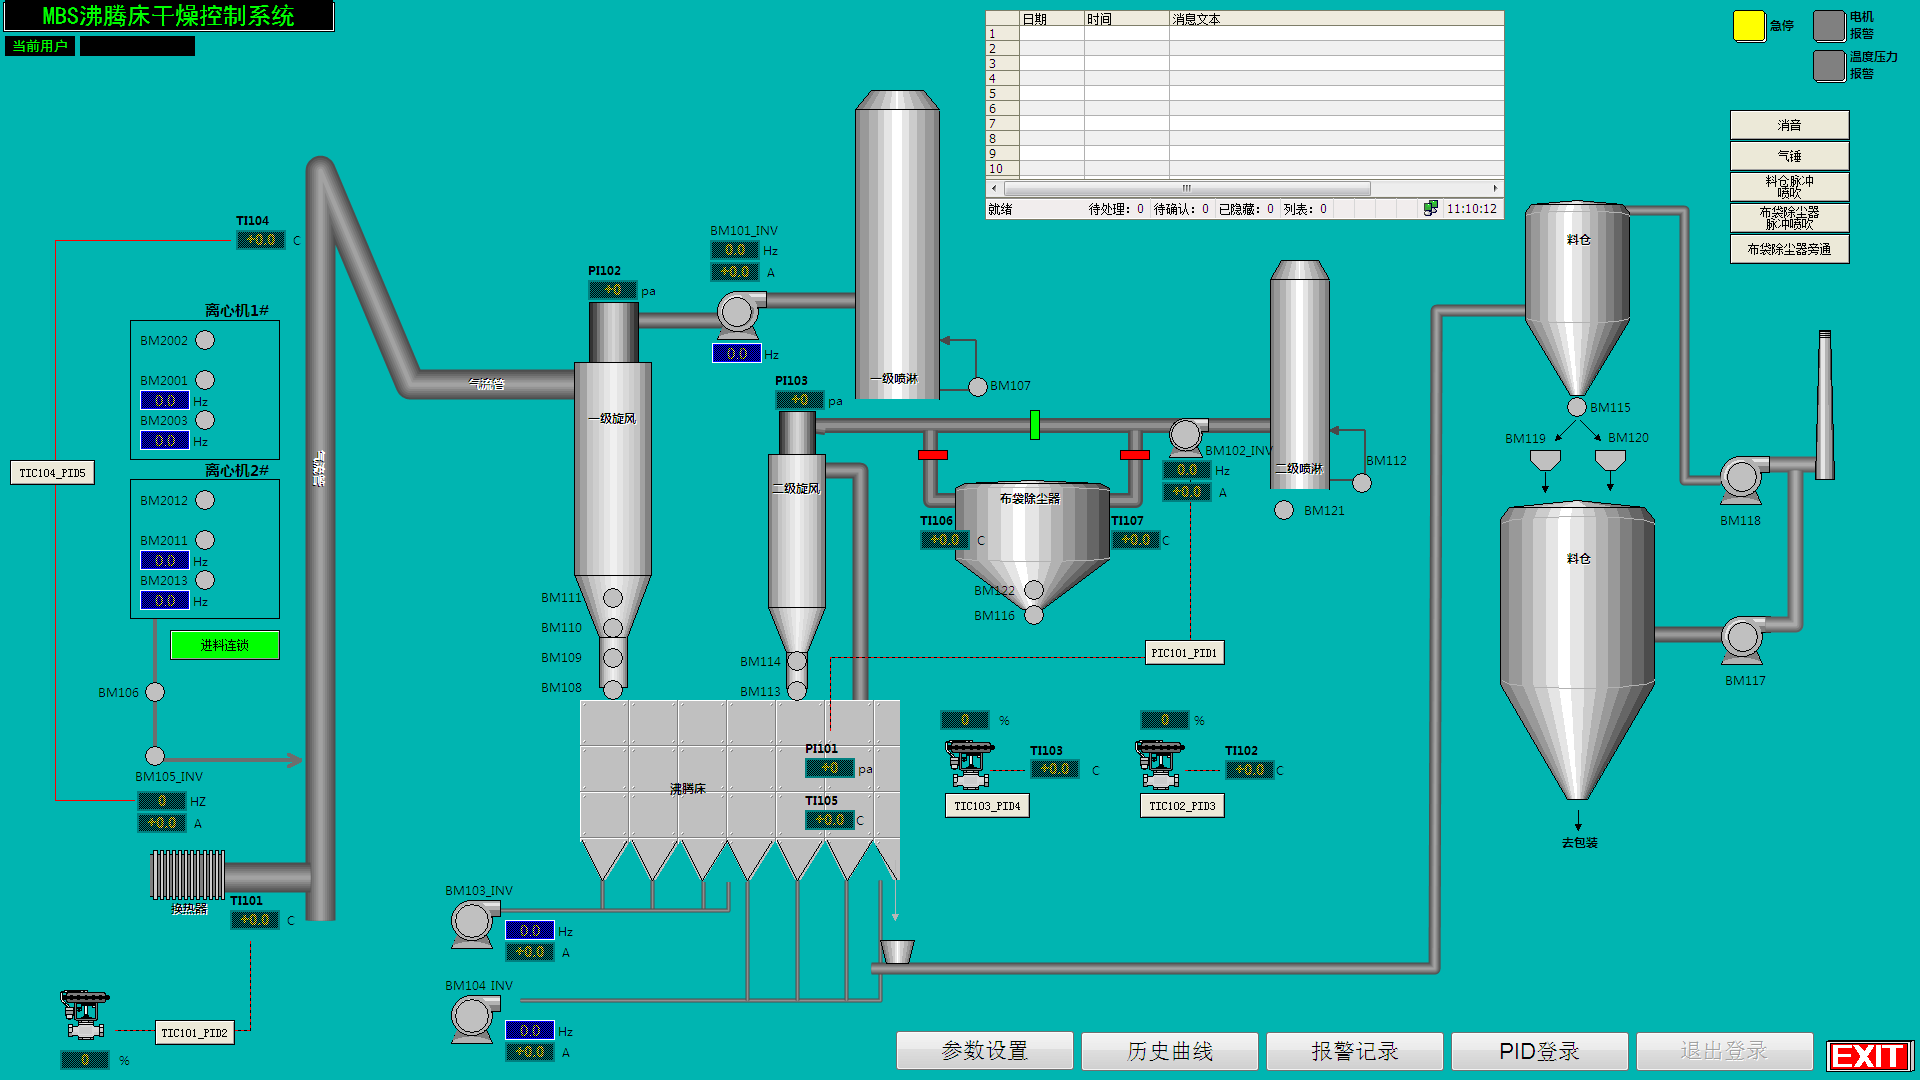Toggle the BM2011 motor indicator
The width and height of the screenshot is (1920, 1080).
(x=205, y=540)
